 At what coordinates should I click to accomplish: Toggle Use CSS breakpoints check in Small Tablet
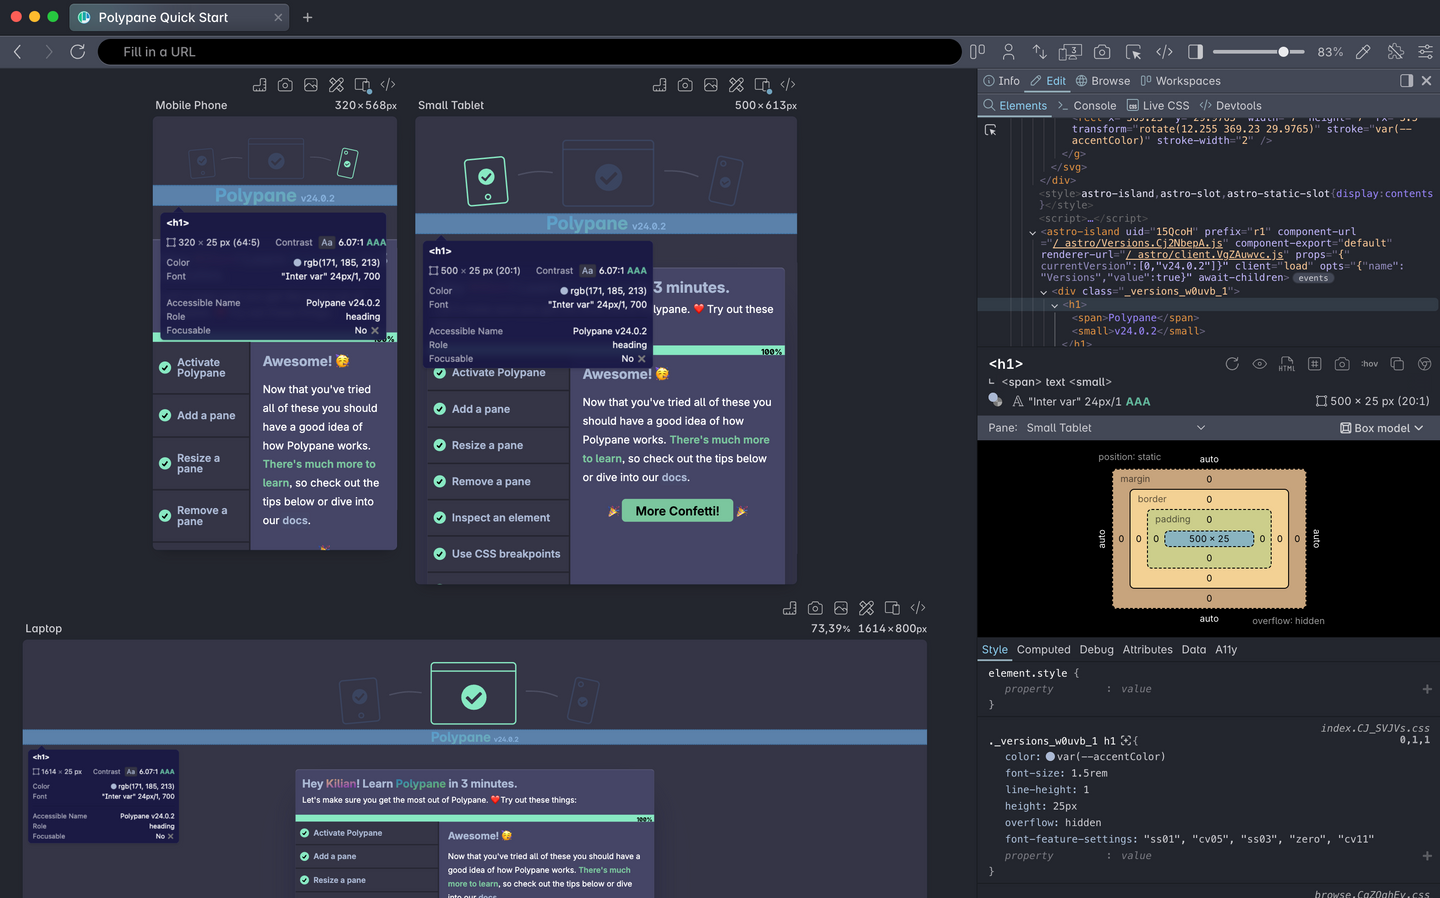pyautogui.click(x=440, y=554)
